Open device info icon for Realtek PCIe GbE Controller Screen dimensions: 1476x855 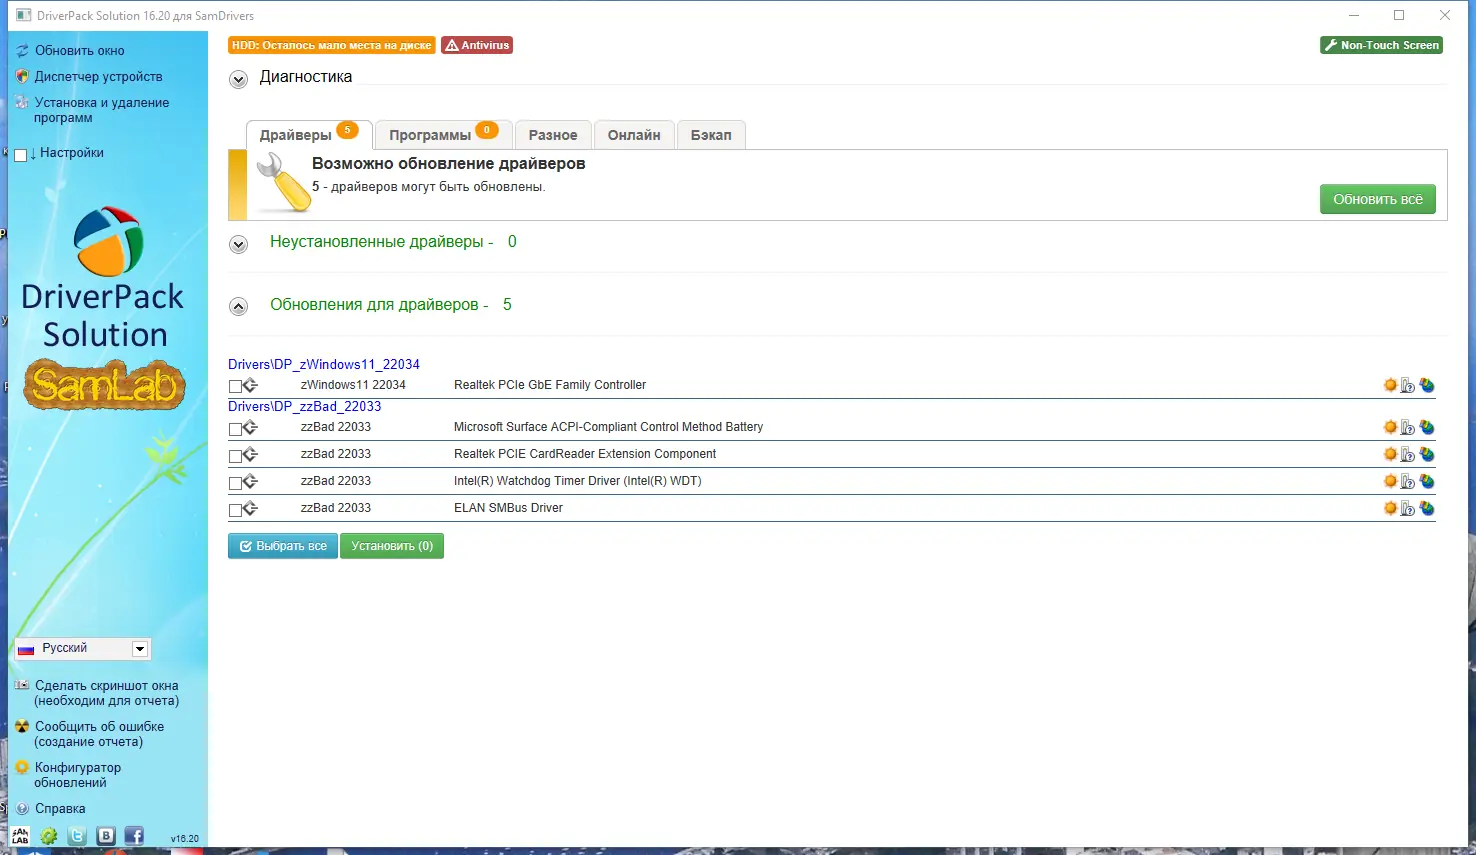pyautogui.click(x=1408, y=385)
